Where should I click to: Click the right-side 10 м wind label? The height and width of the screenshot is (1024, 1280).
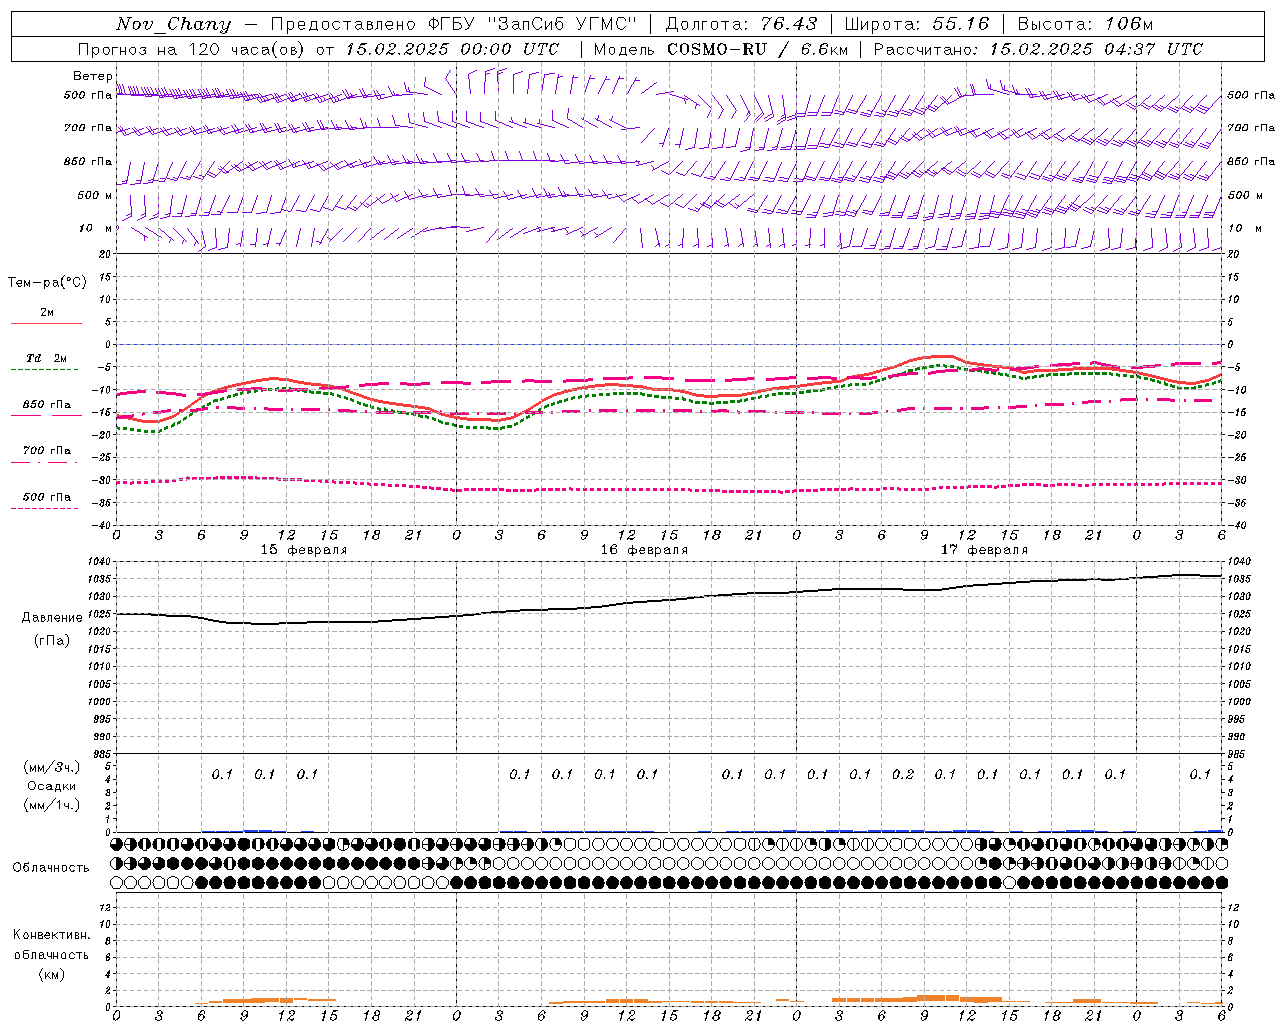[1244, 229]
